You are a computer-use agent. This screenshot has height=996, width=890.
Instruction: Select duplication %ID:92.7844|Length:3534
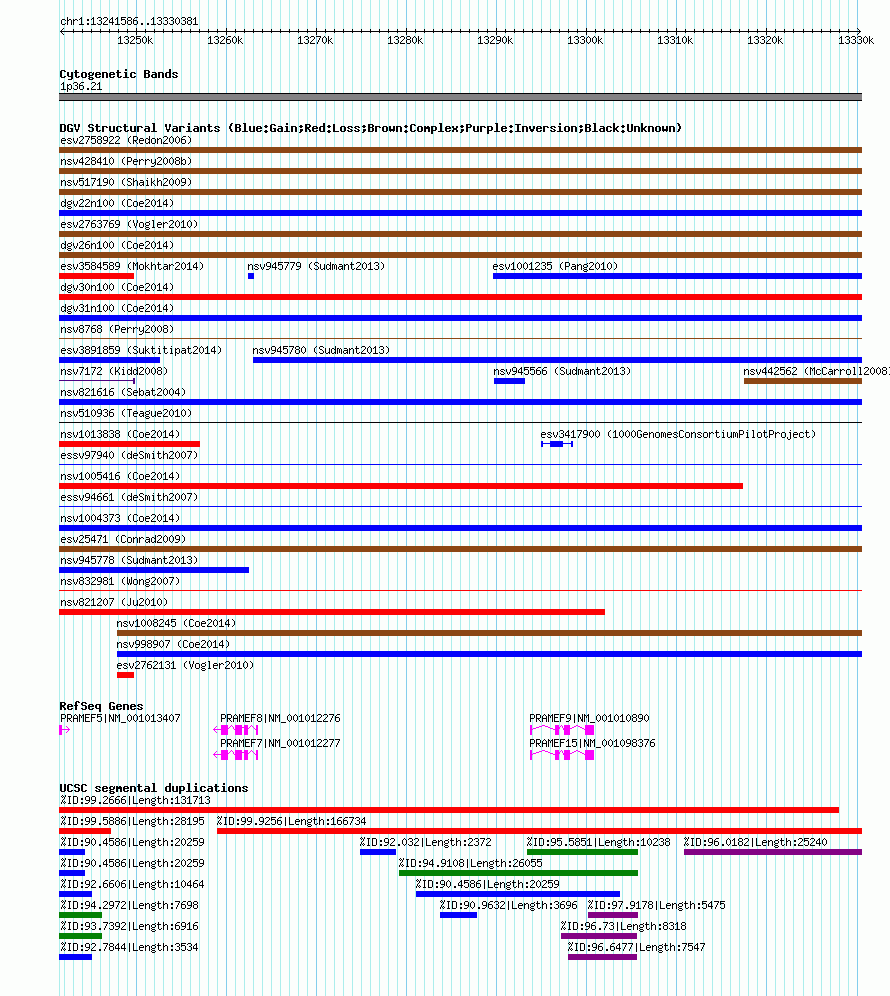(76, 956)
